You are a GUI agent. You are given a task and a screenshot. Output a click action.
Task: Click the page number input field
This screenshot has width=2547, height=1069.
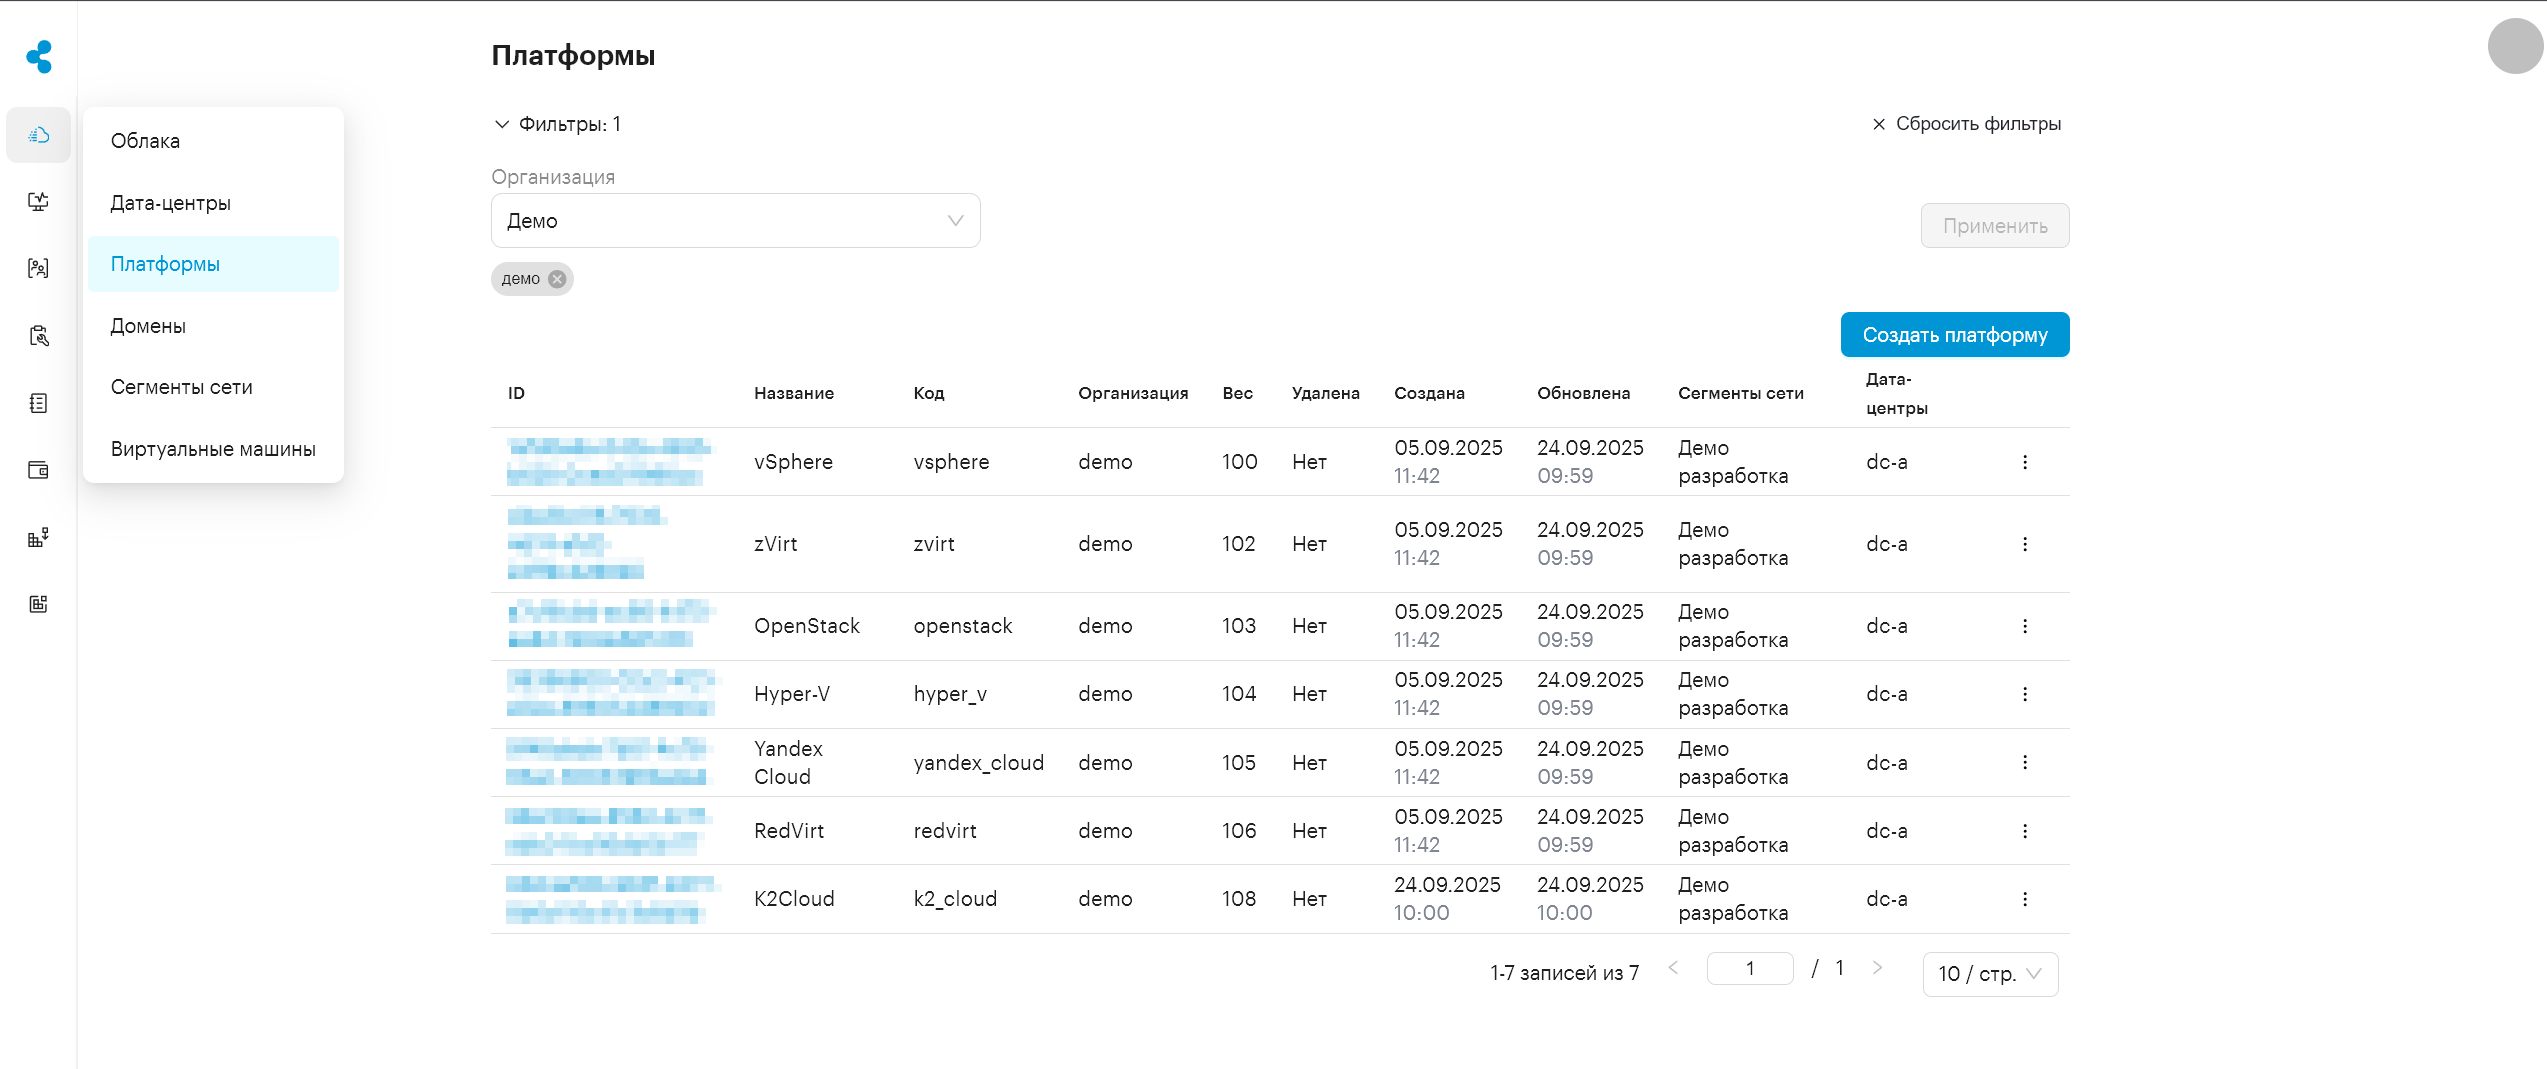(x=1750, y=968)
